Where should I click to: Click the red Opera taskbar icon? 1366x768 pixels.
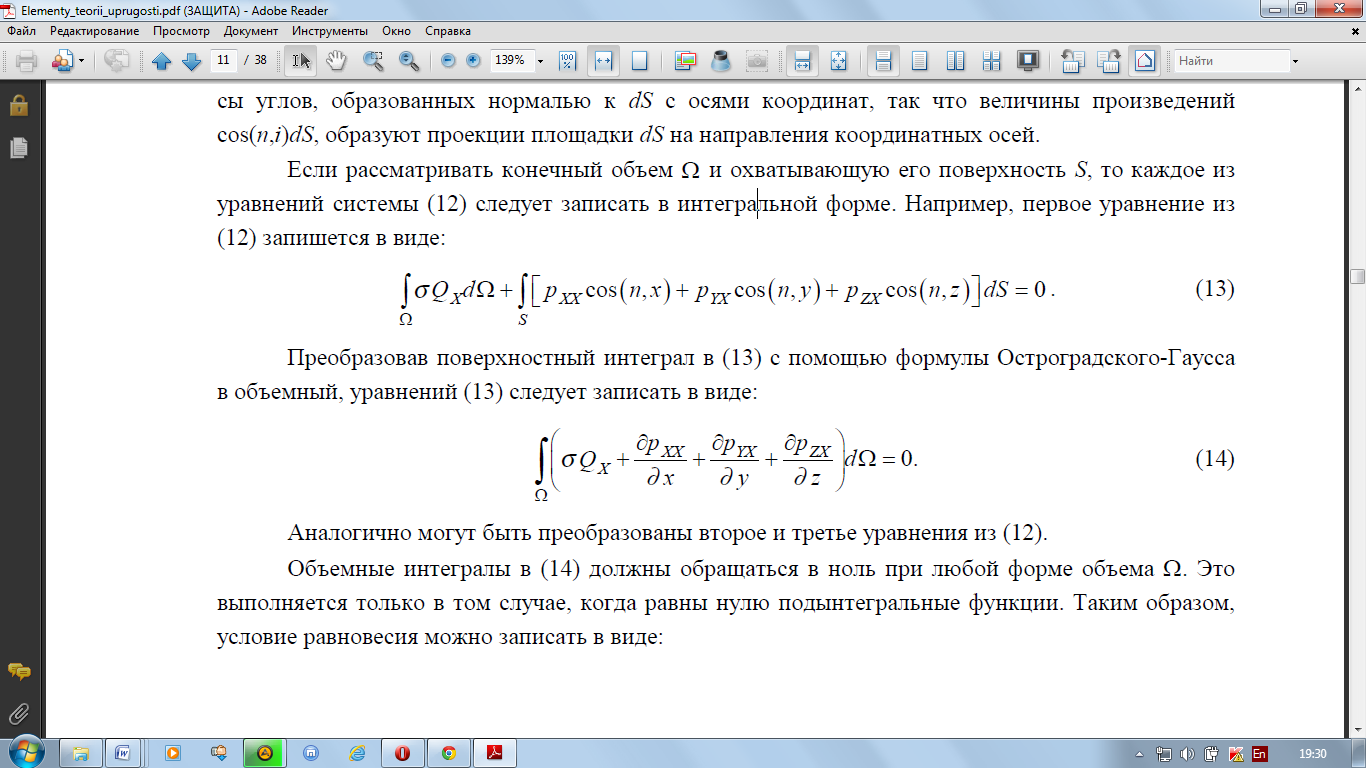[x=402, y=752]
